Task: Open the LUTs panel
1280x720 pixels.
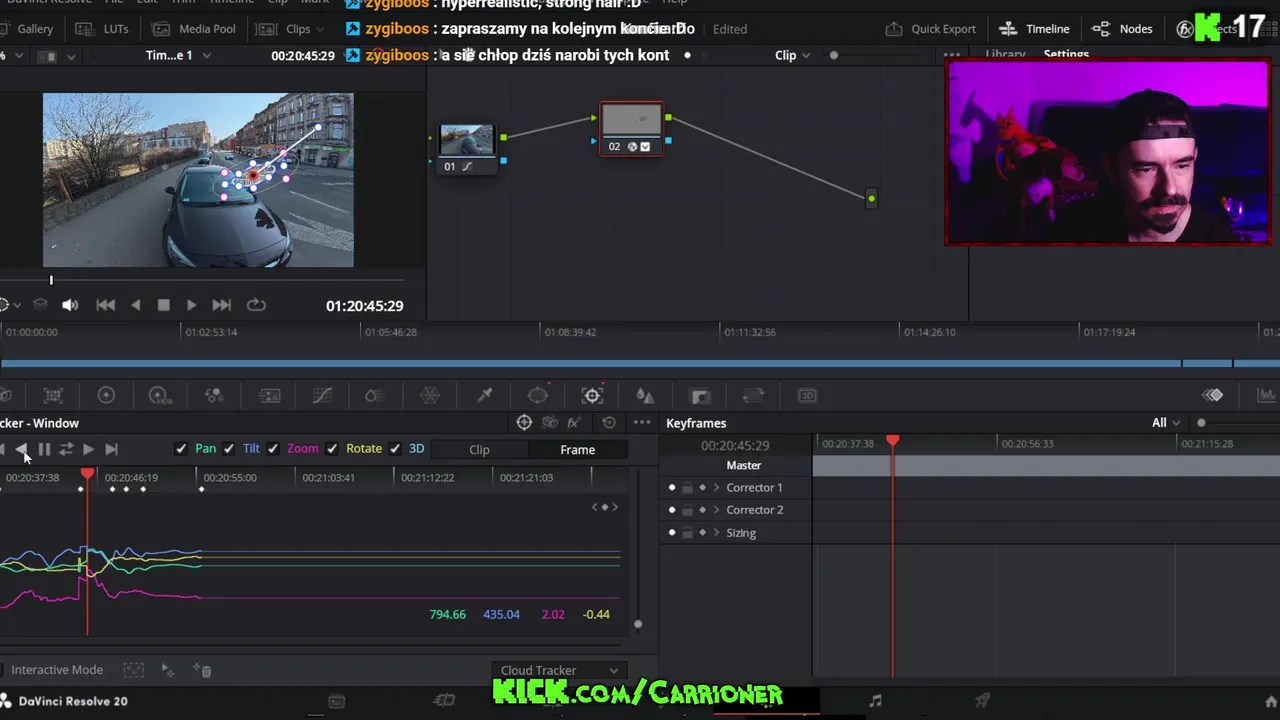Action: [103, 29]
